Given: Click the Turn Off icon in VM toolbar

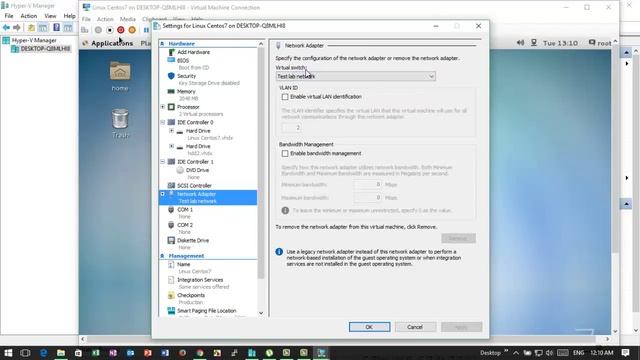Looking at the screenshot, I should [110, 30].
